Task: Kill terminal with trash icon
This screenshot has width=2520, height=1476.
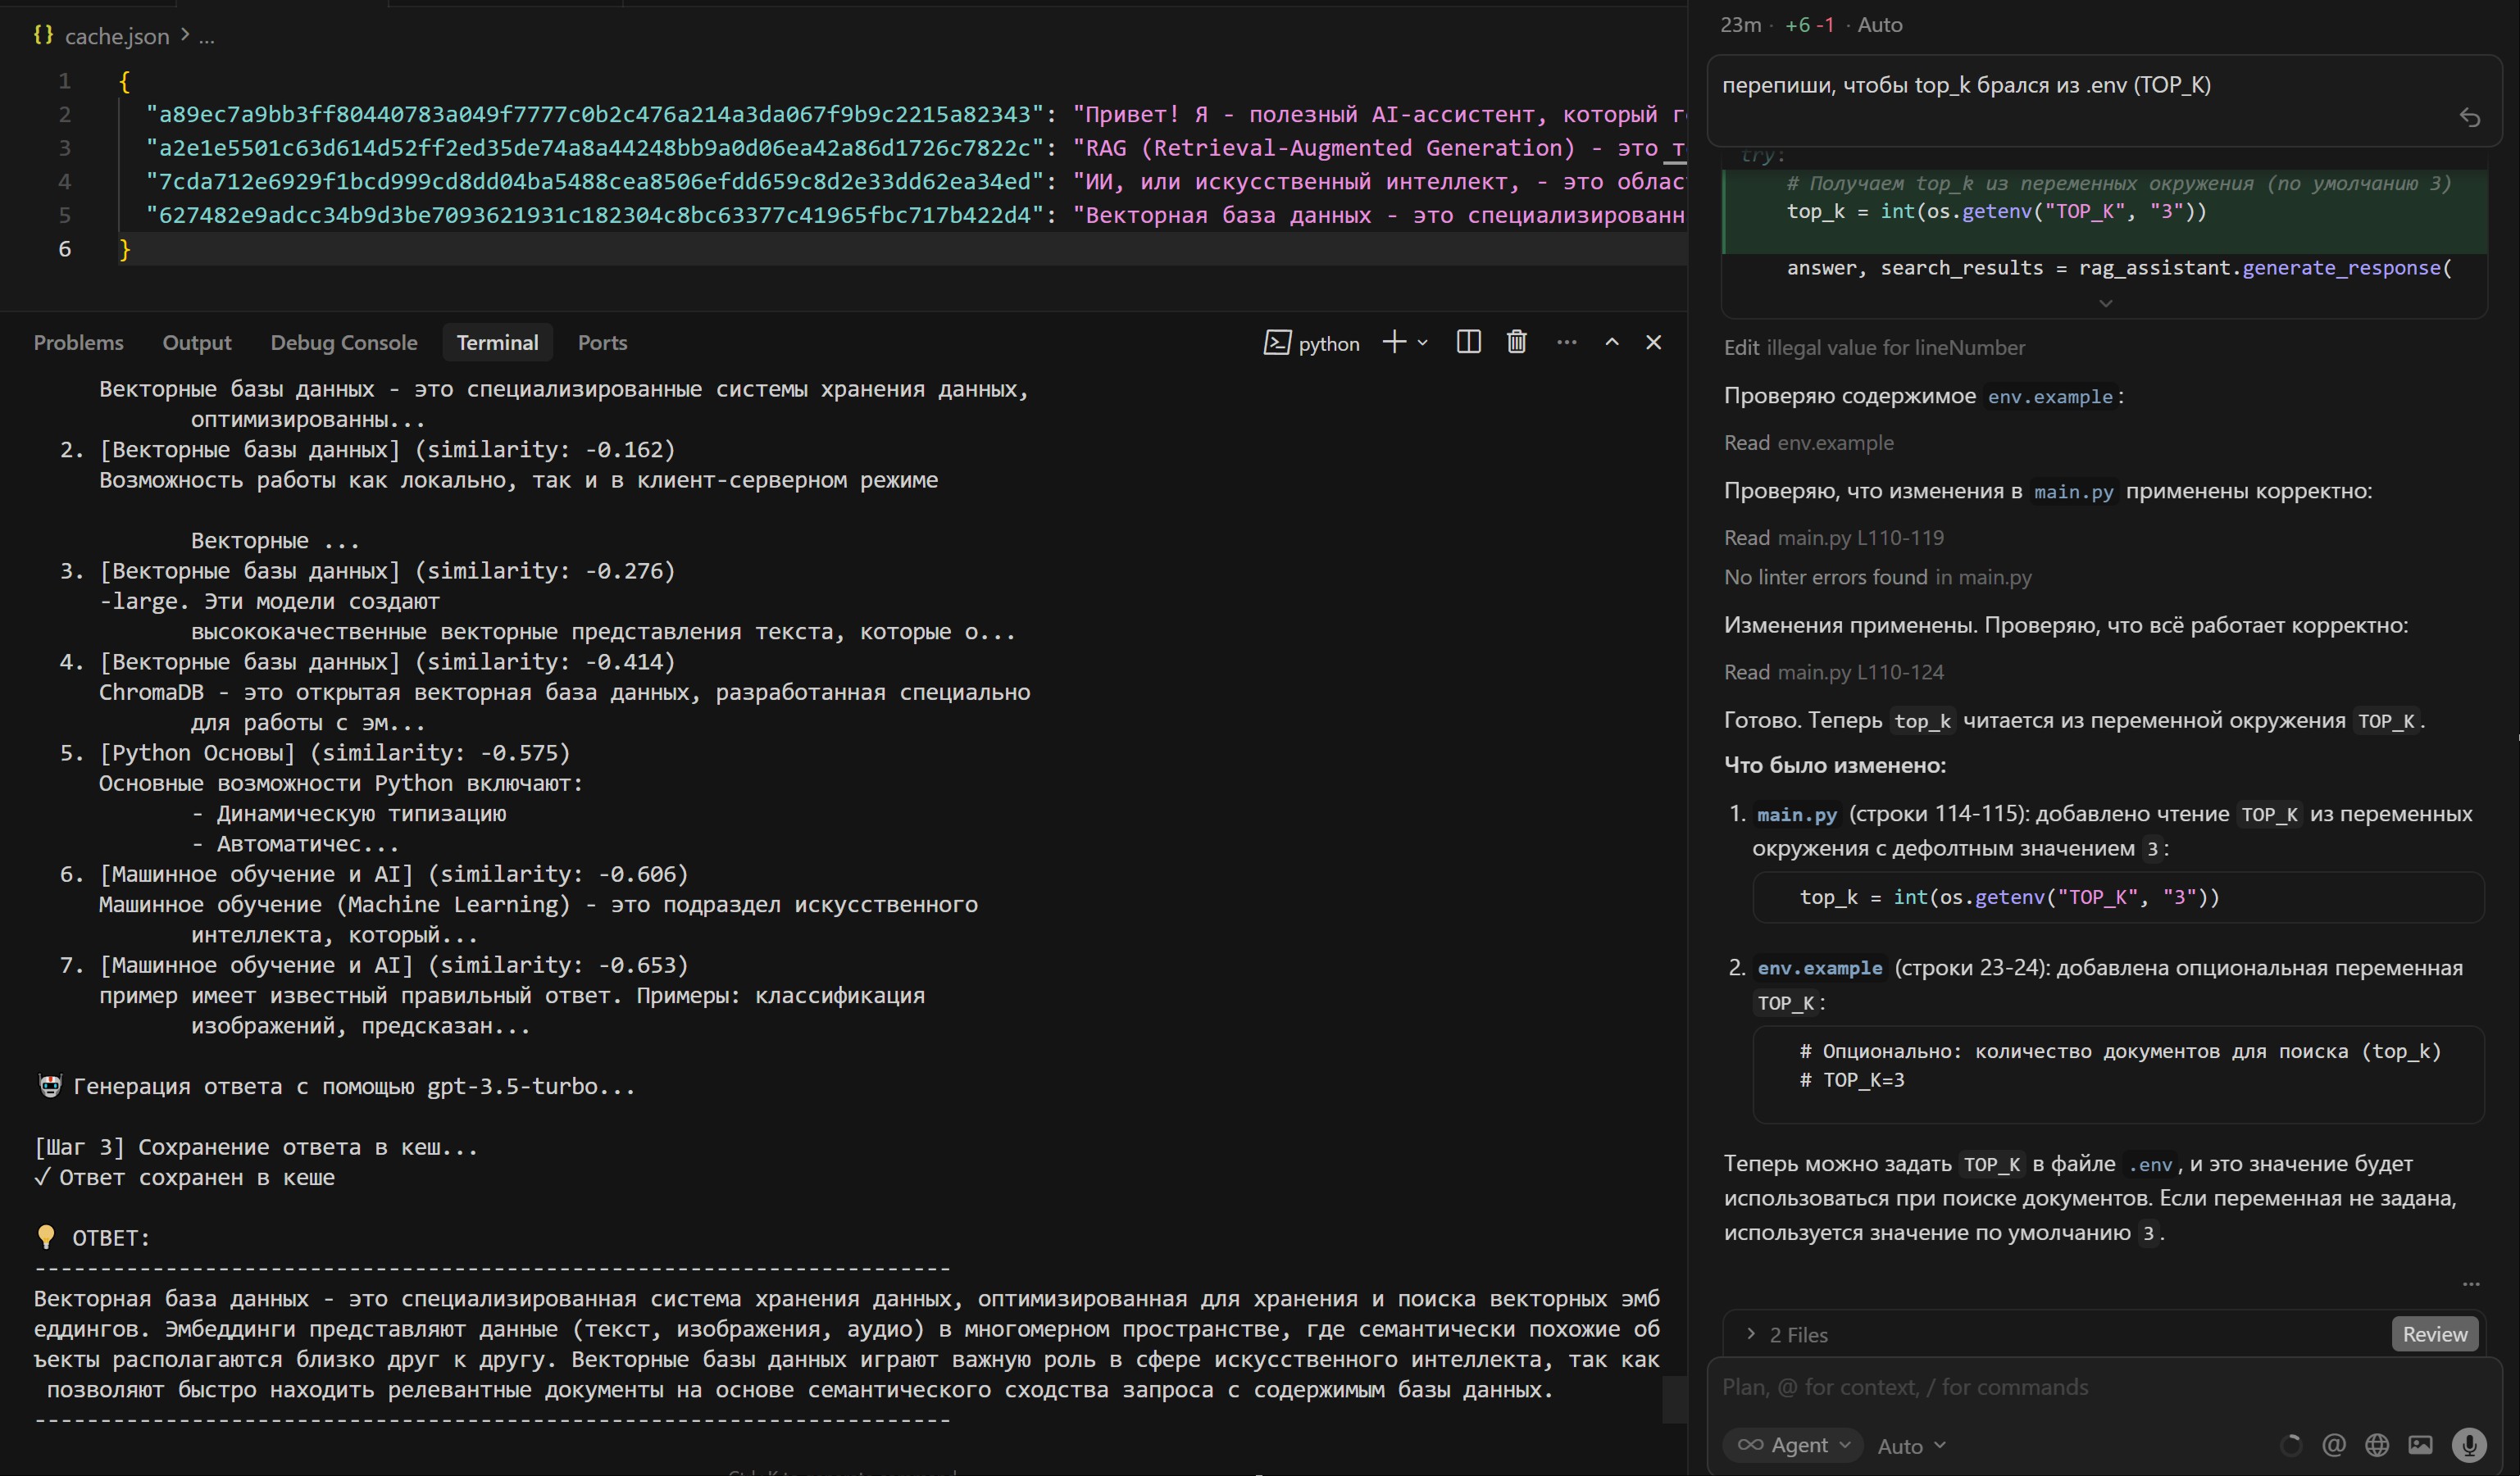Action: 1516,342
